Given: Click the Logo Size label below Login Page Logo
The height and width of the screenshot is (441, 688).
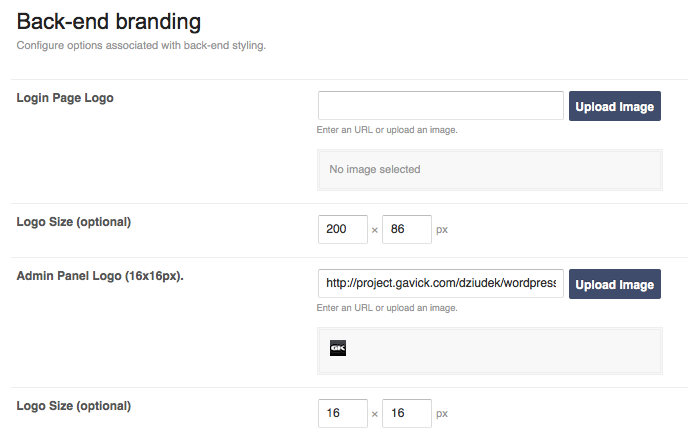Looking at the screenshot, I should 74,222.
